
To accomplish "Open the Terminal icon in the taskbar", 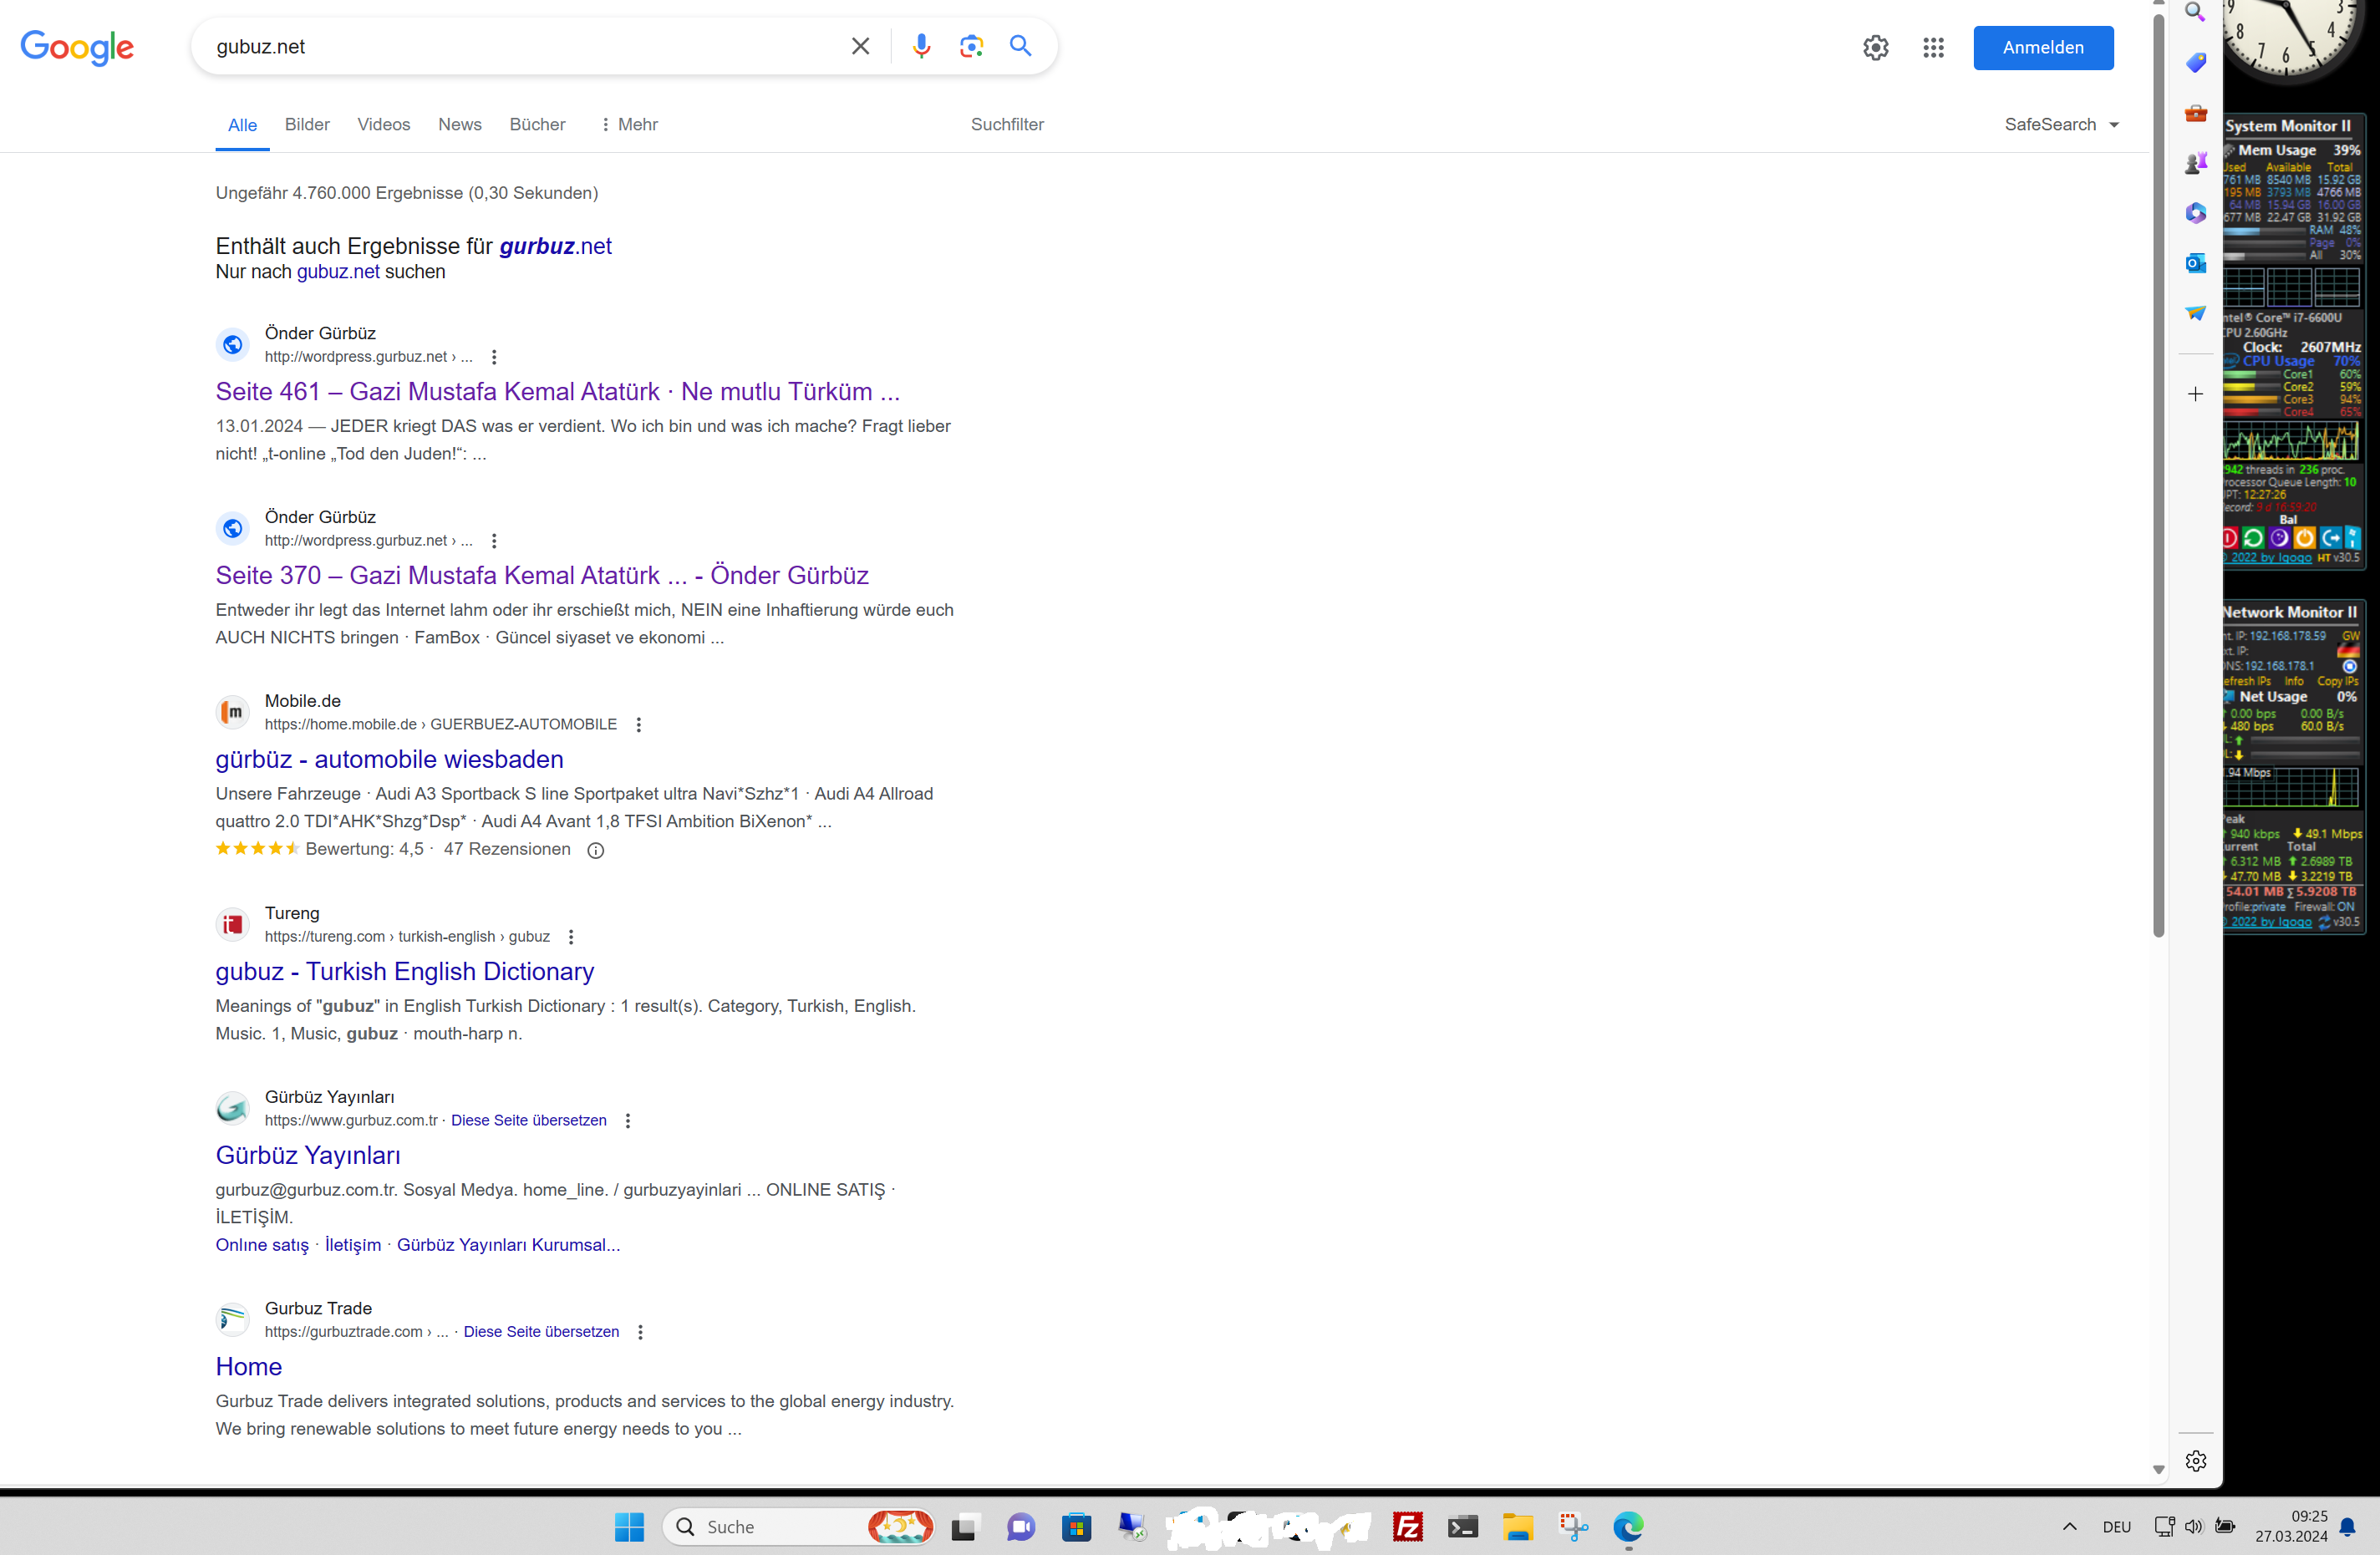I will point(1462,1527).
